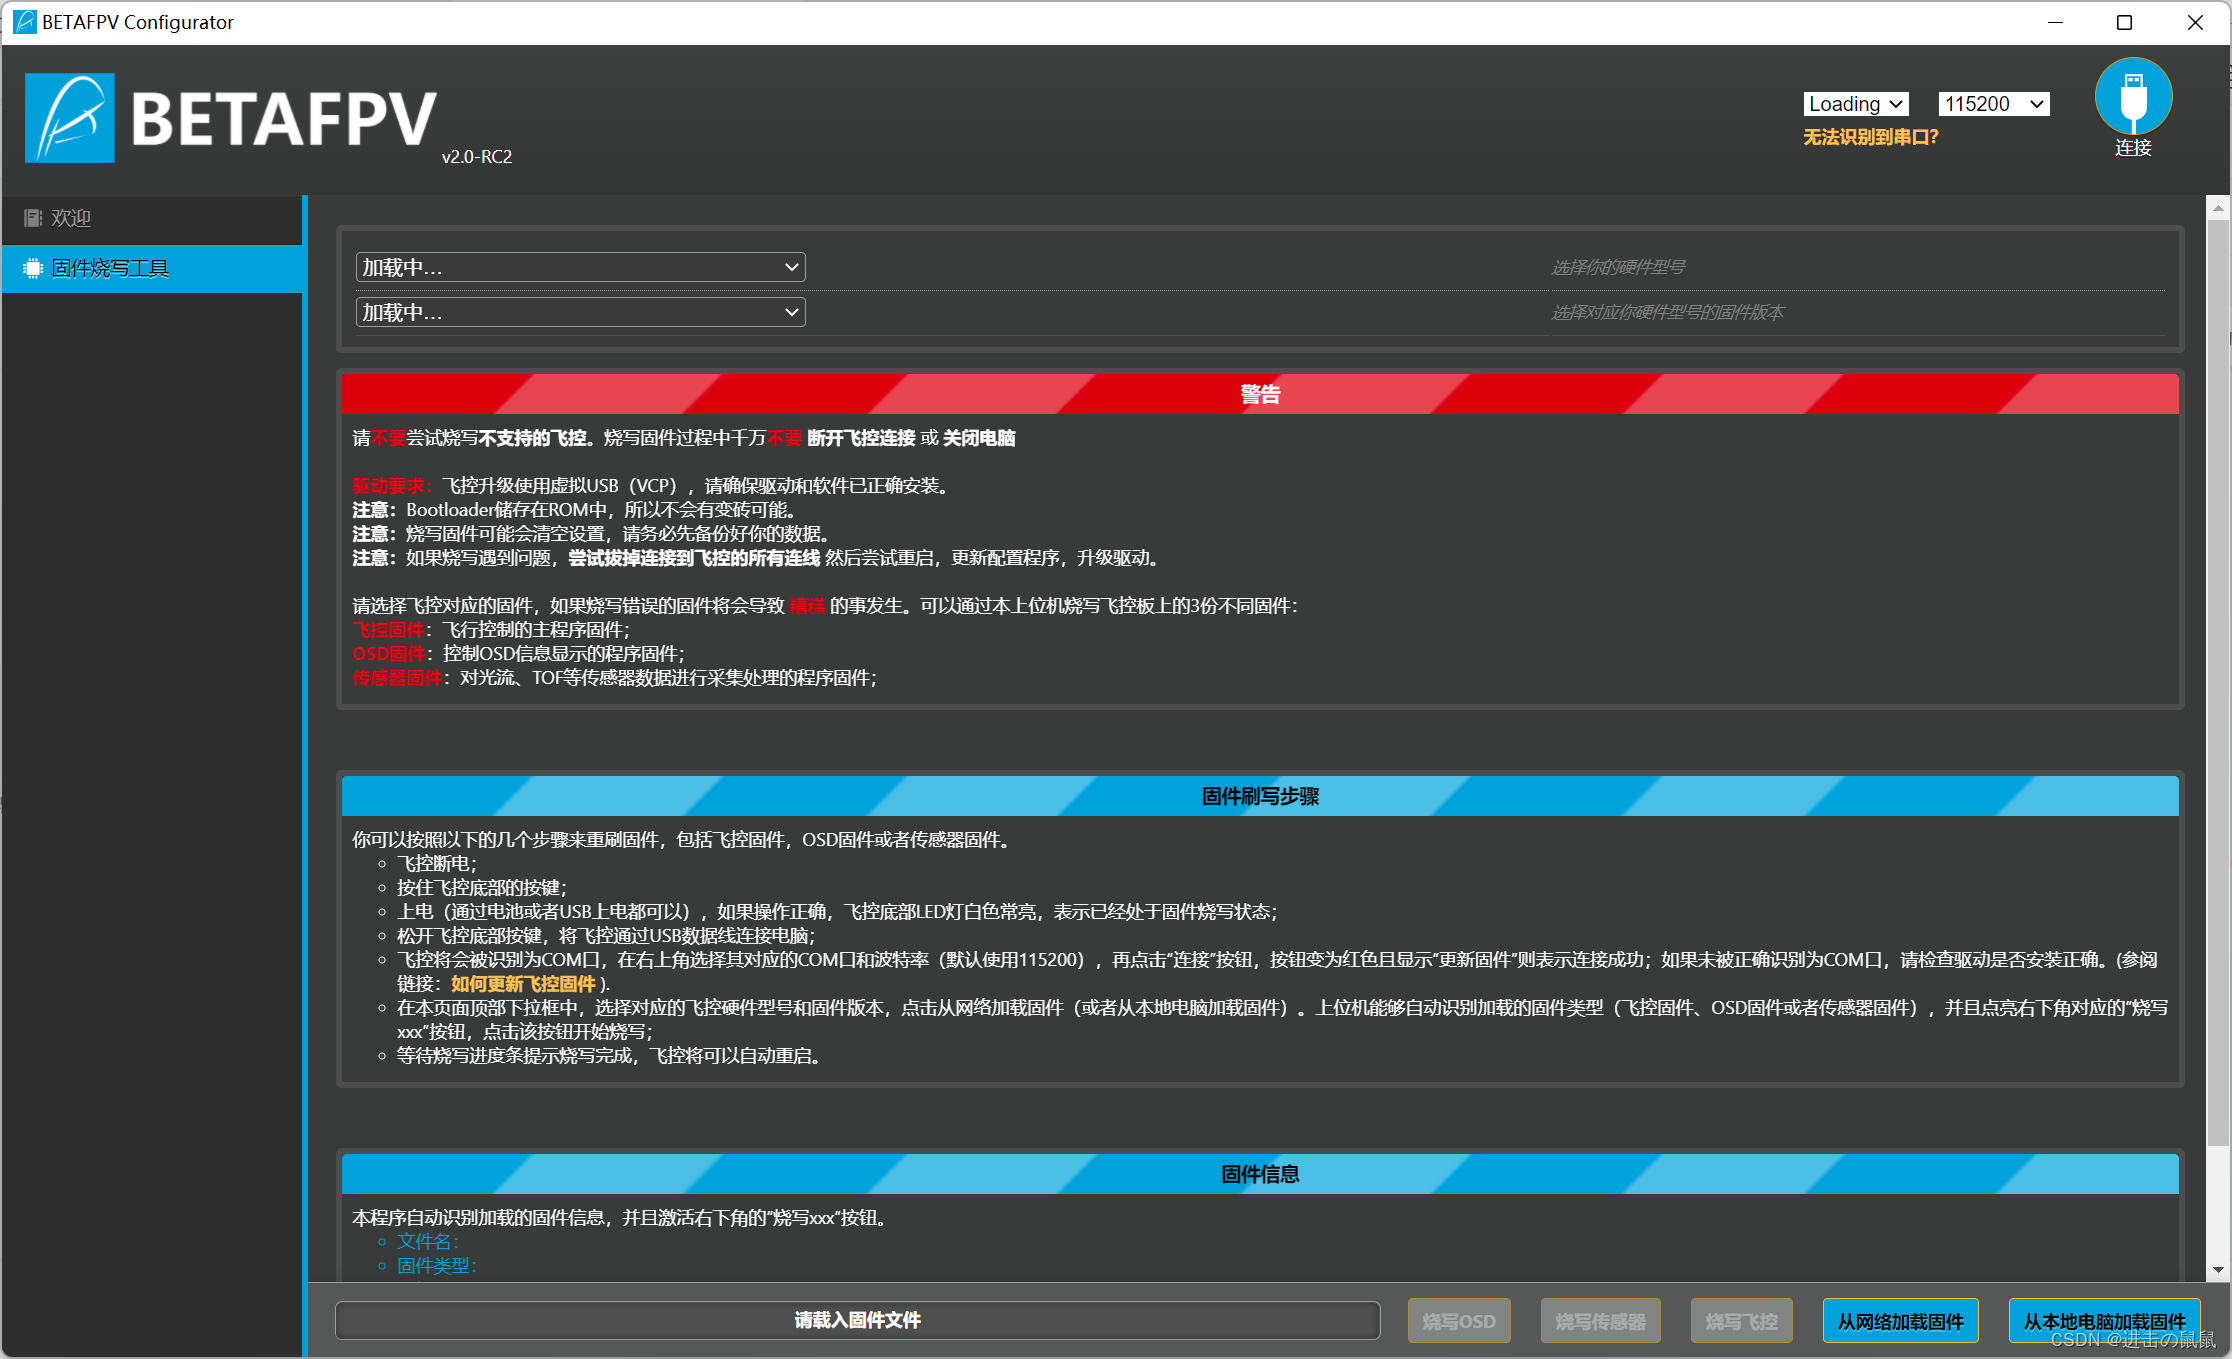Click the app icon in title bar
Image resolution: width=2232 pixels, height=1359 pixels.
25,22
